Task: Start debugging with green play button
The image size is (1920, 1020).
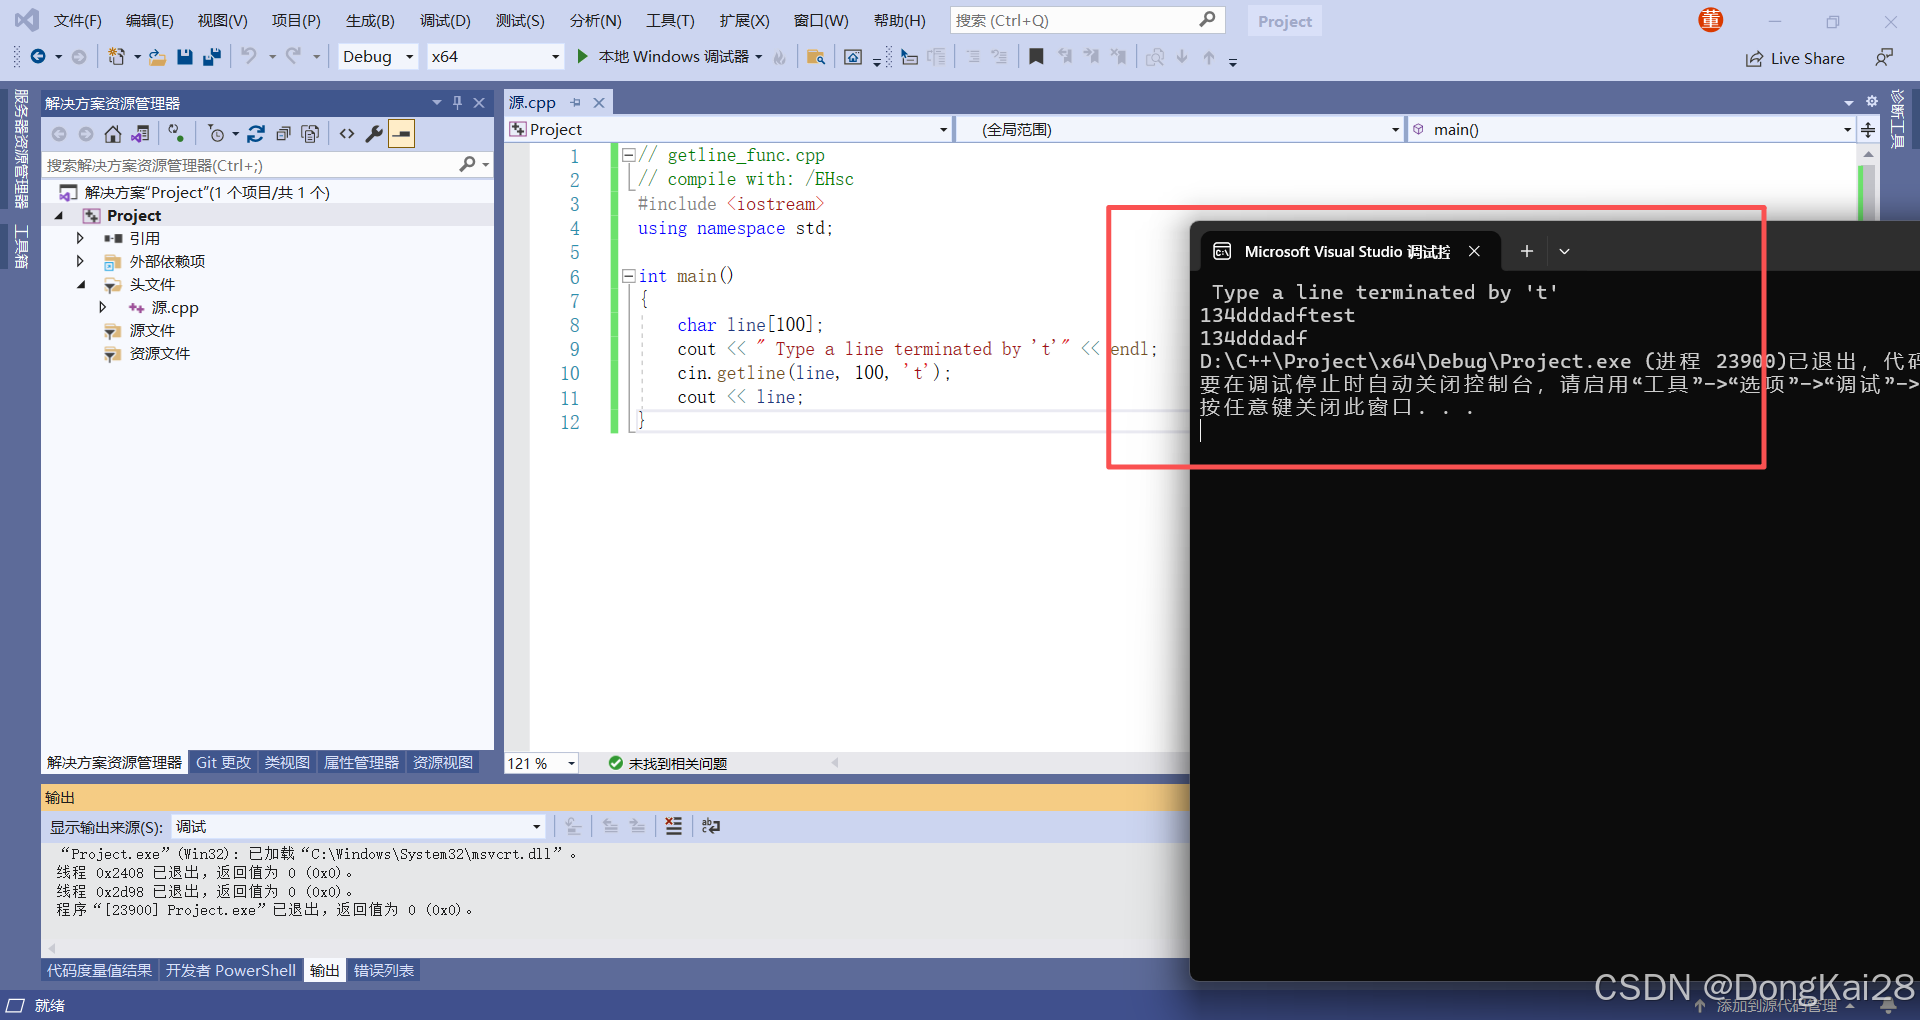Action: coord(582,57)
